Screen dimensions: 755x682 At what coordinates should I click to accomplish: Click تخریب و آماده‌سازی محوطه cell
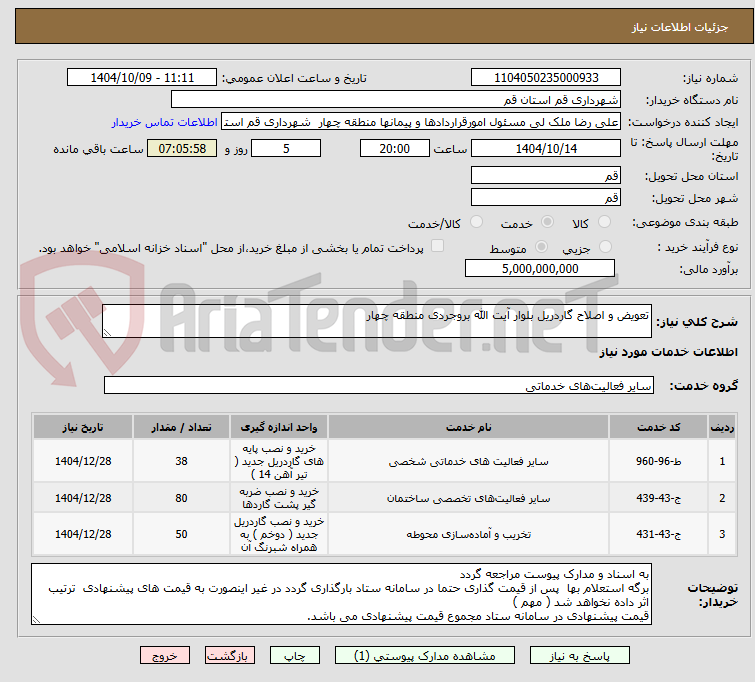pyautogui.click(x=469, y=534)
